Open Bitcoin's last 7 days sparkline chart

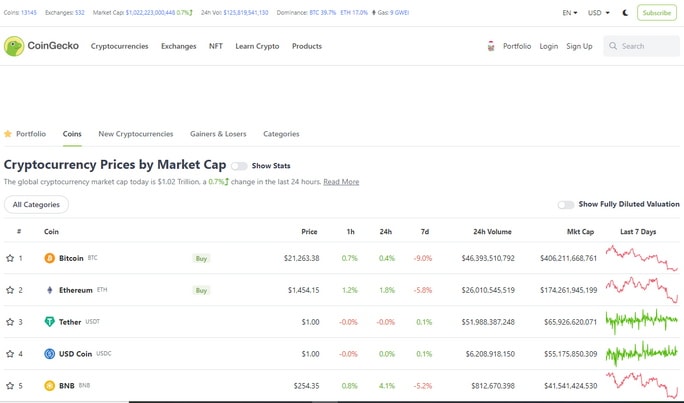[642, 258]
